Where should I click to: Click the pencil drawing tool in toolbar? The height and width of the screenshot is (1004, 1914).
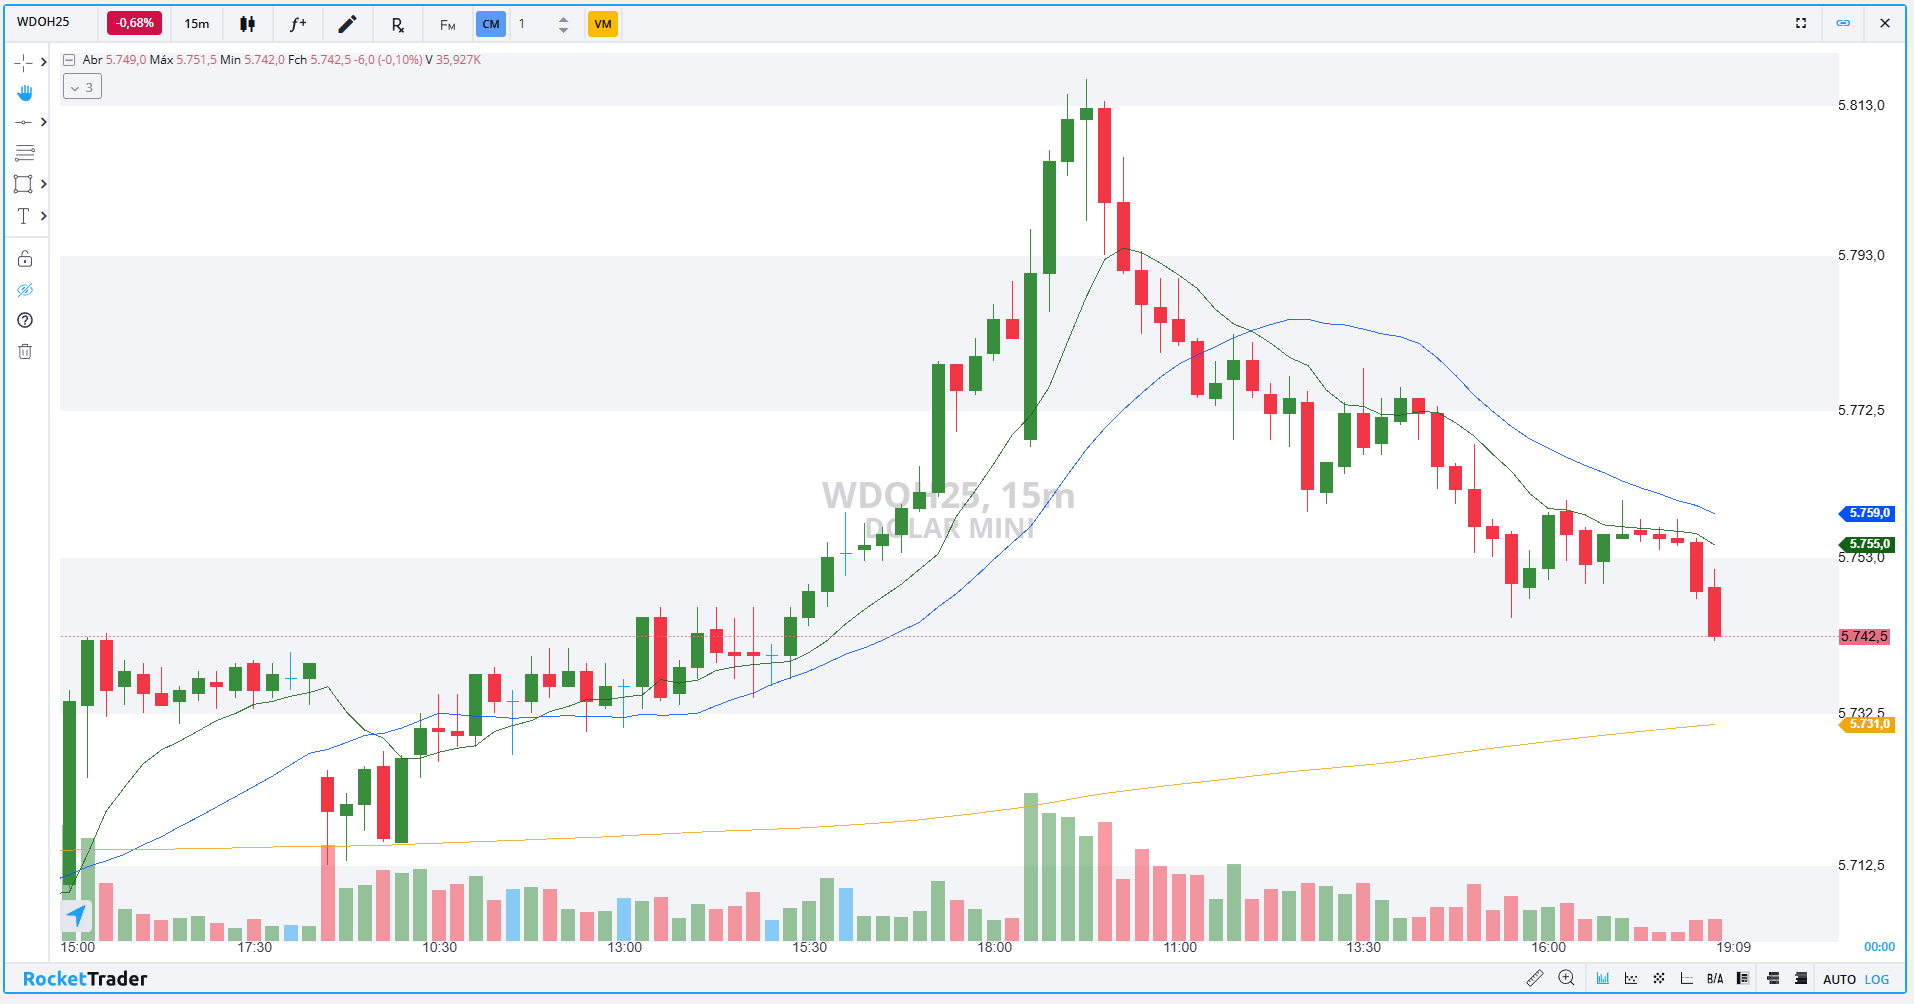(347, 24)
